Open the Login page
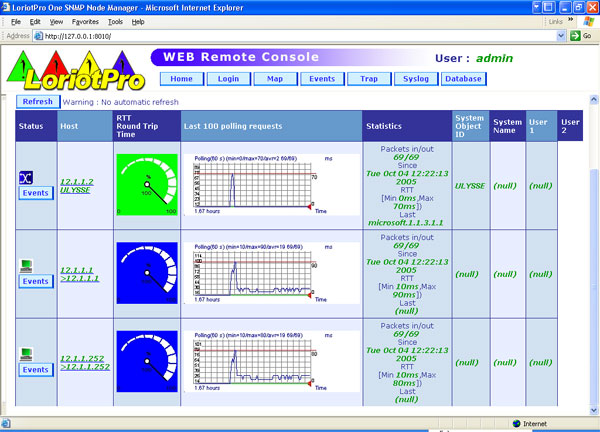The height and width of the screenshot is (432, 600). (x=228, y=79)
